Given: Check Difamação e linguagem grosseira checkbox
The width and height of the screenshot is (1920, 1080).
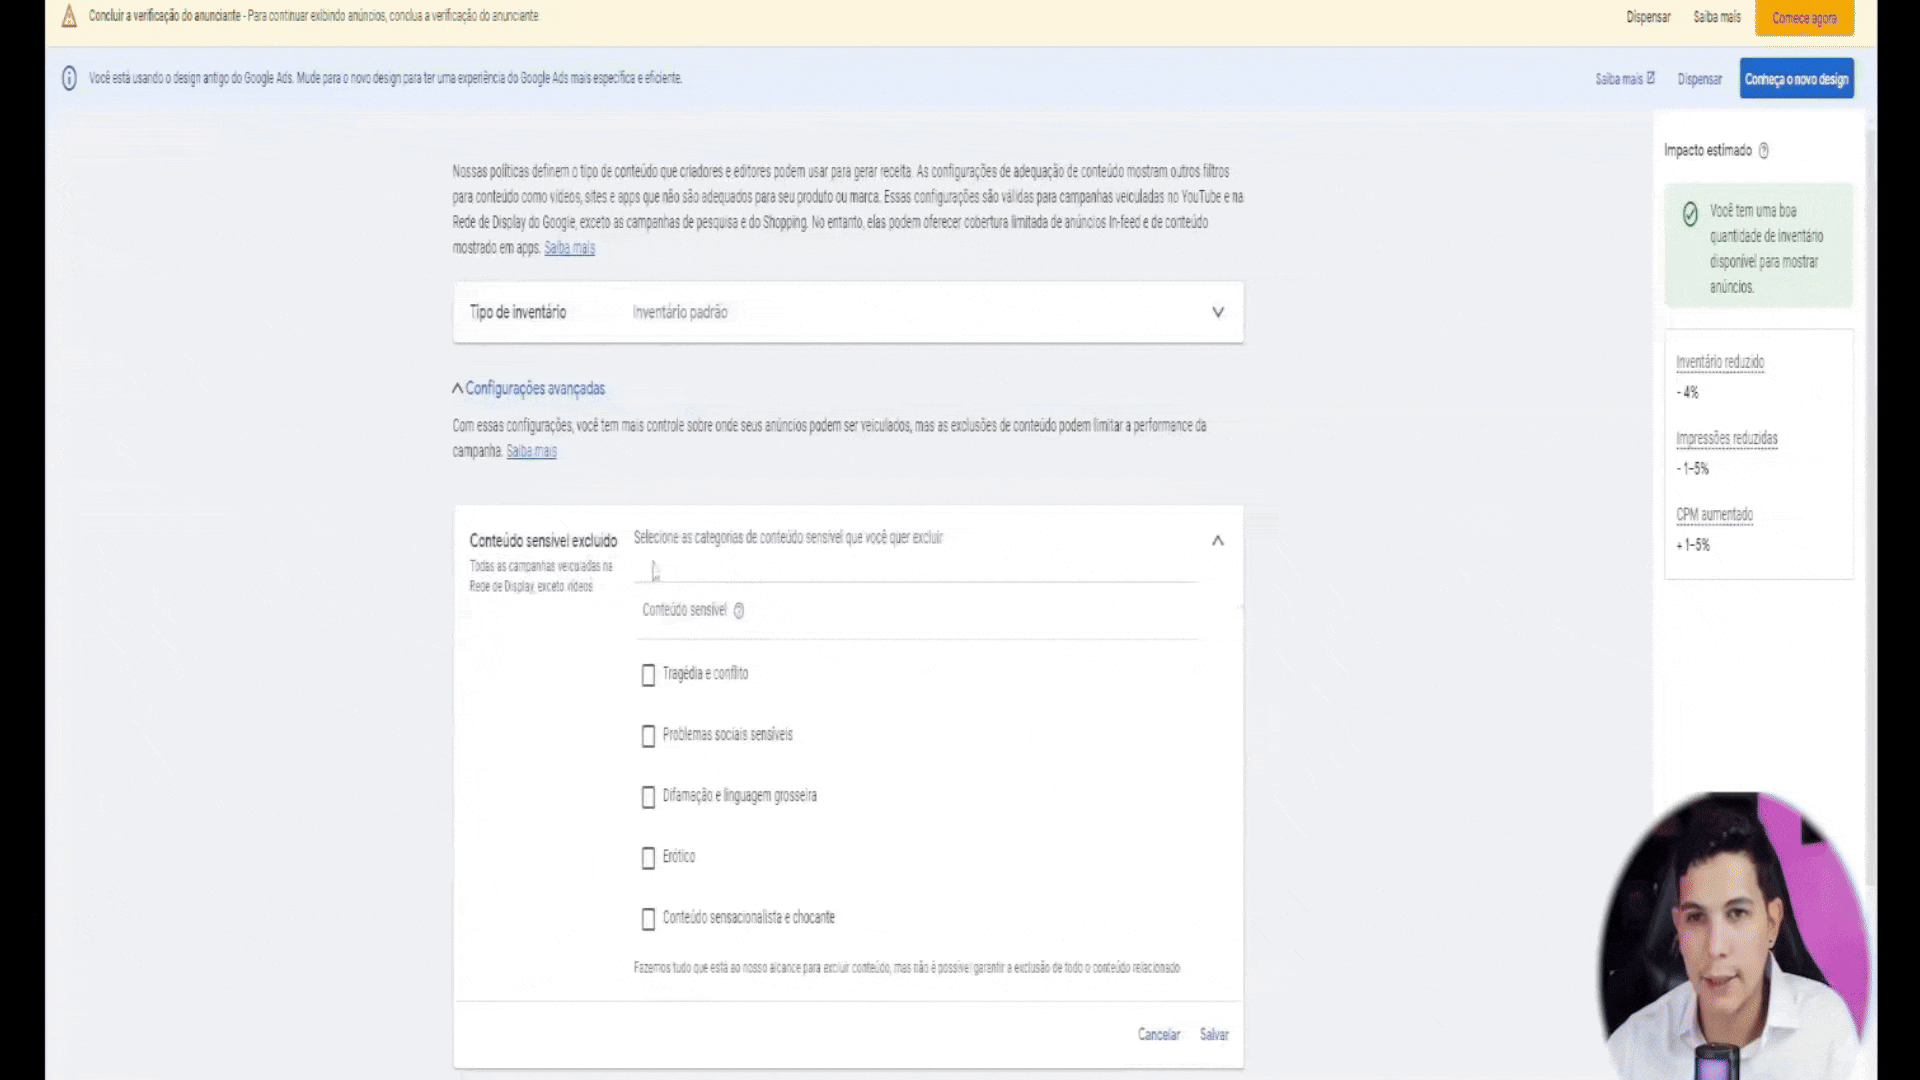Looking at the screenshot, I should pyautogui.click(x=648, y=797).
